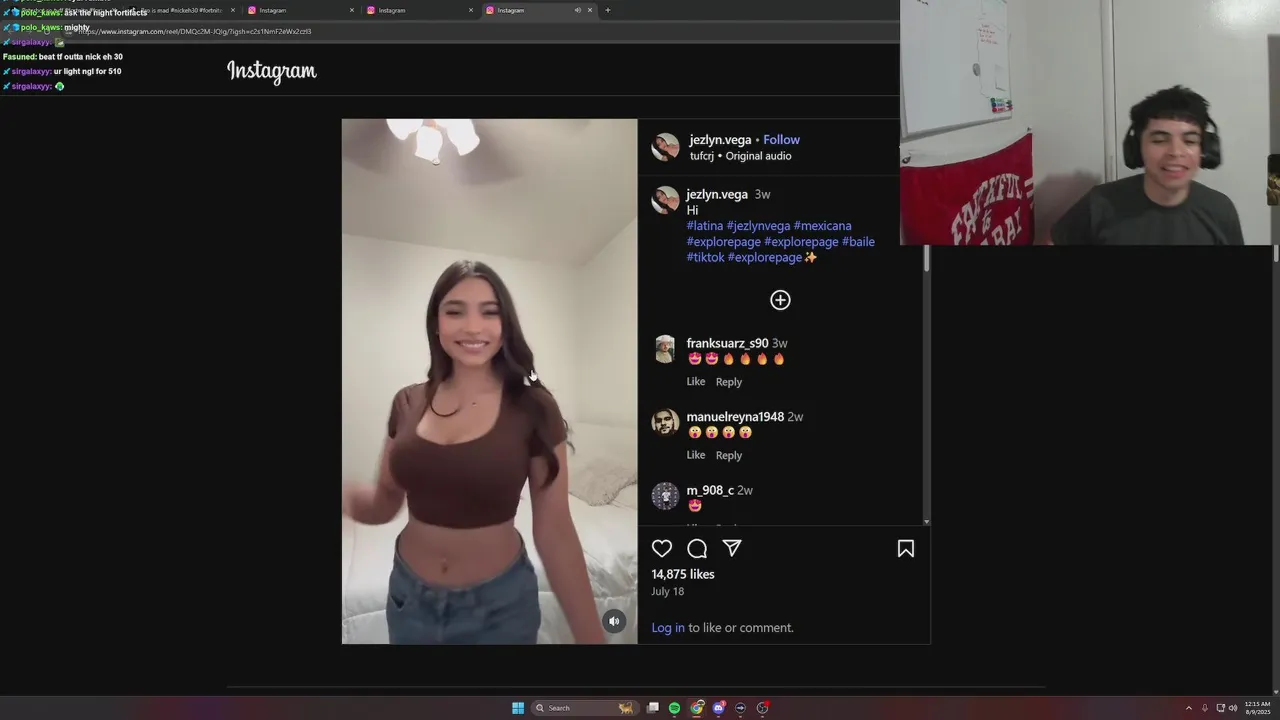The image size is (1280, 720).
Task: Open the Windows Start menu
Action: [x=518, y=708]
